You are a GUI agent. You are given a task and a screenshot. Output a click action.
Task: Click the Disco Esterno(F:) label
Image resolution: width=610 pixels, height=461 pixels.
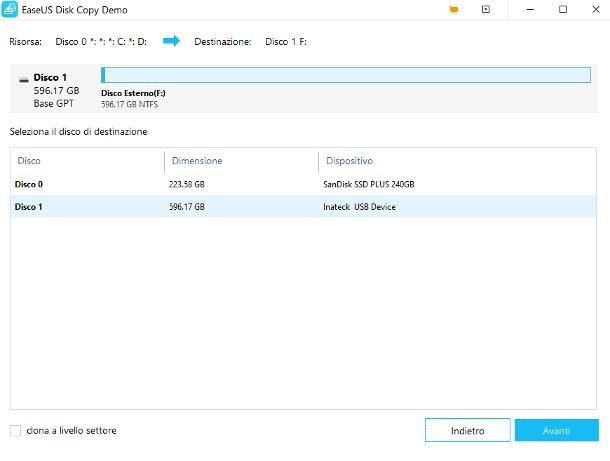tap(133, 93)
